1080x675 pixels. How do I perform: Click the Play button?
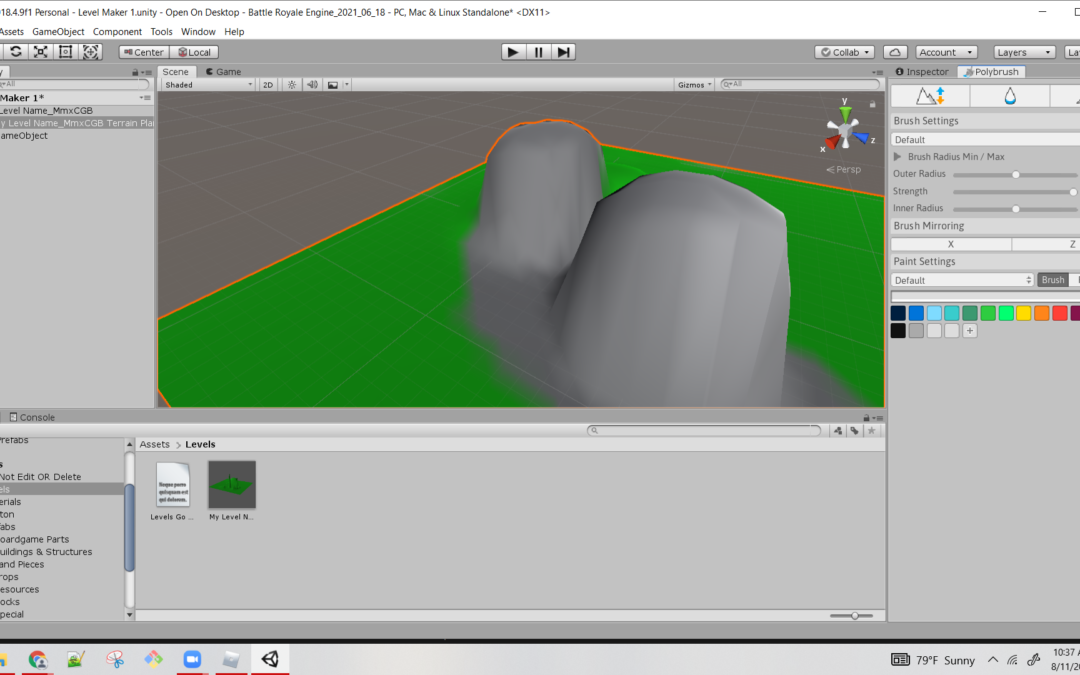pyautogui.click(x=512, y=52)
